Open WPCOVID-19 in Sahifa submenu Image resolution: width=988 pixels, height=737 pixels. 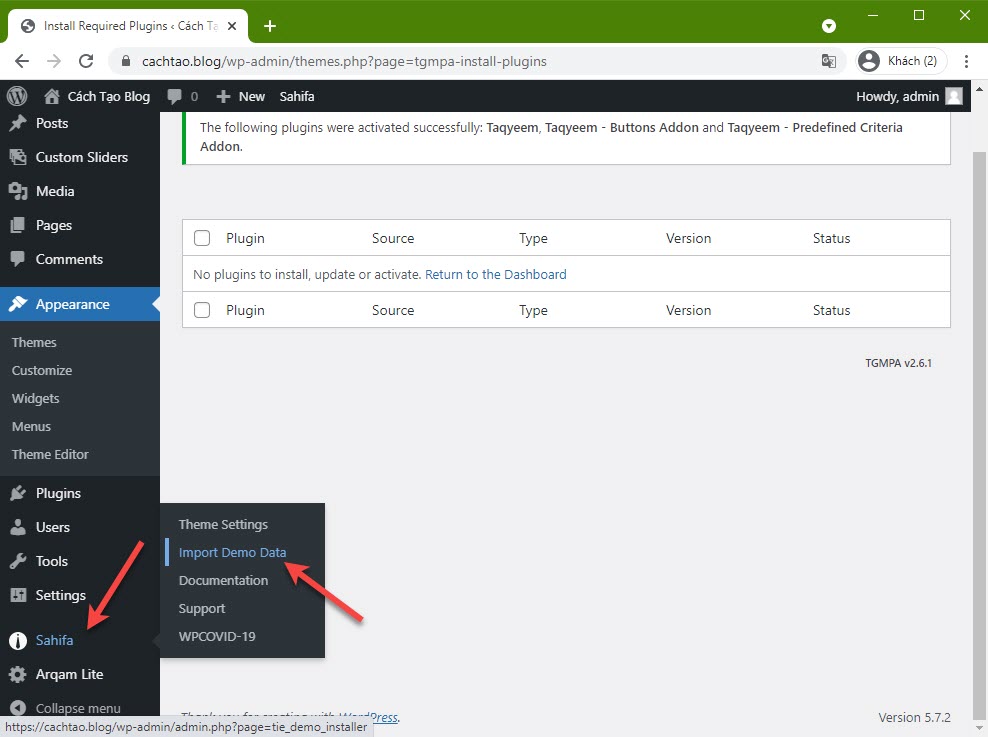pyautogui.click(x=217, y=636)
